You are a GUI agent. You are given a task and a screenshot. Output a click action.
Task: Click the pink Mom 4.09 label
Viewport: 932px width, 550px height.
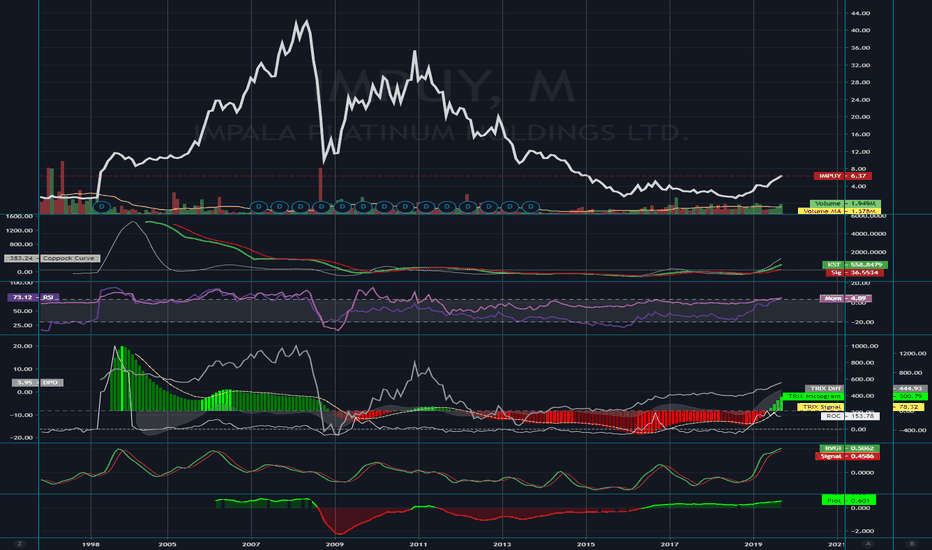tap(846, 298)
